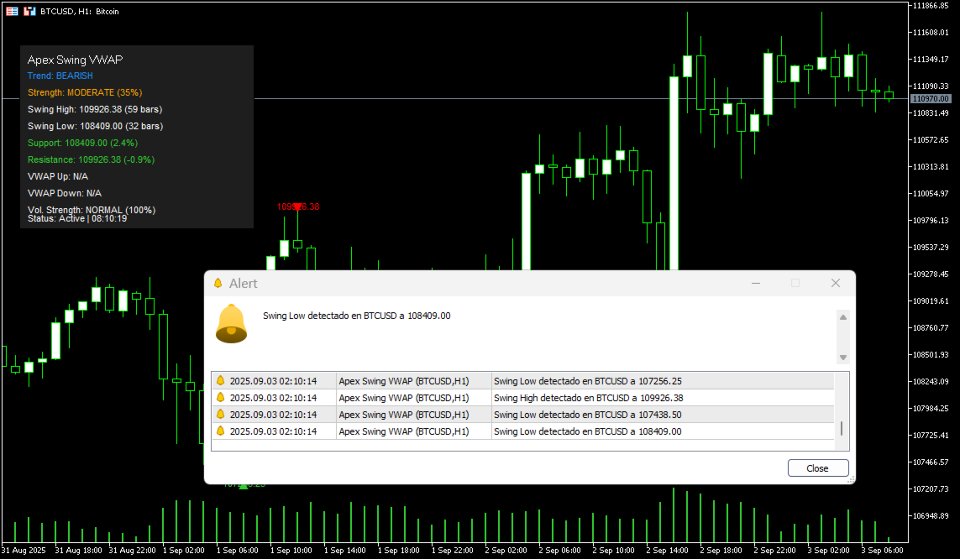The image size is (960, 559).
Task: Click the 2 Sep 14:00 time axis label
Action: [x=667, y=550]
